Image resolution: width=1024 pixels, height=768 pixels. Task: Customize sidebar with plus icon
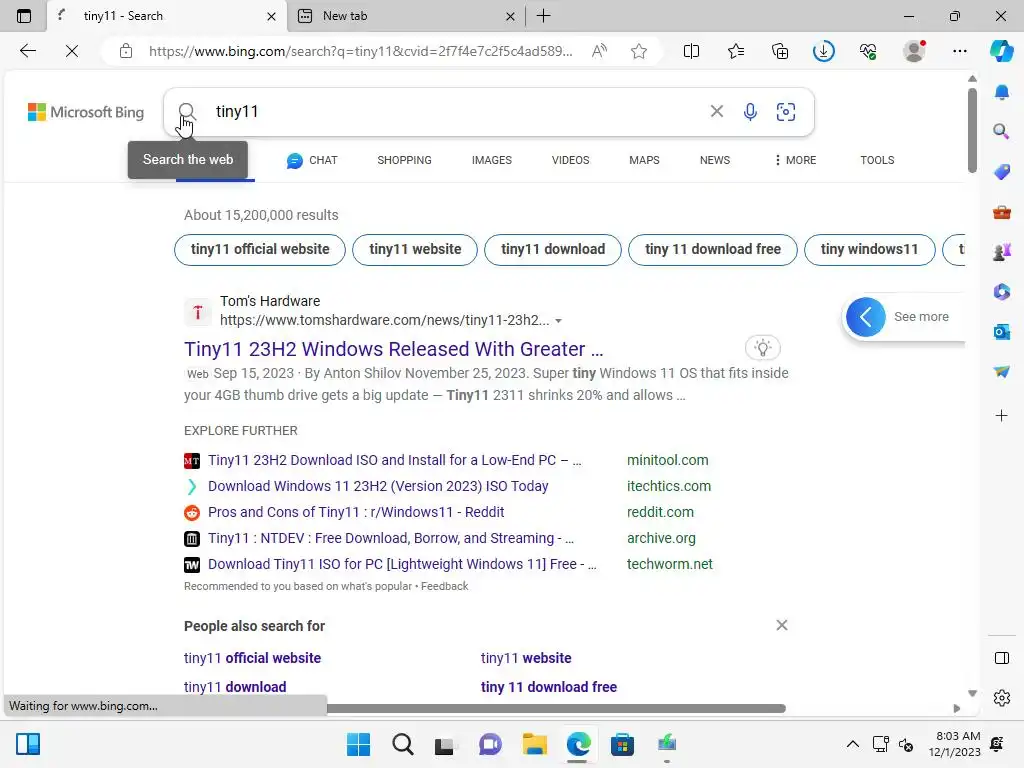click(1002, 415)
